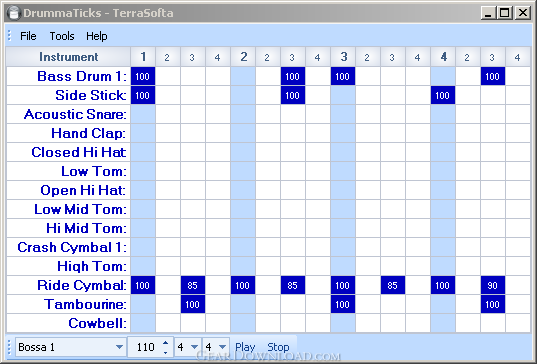
Task: Decrease tempo with the down stepper arrow
Action: (x=165, y=352)
